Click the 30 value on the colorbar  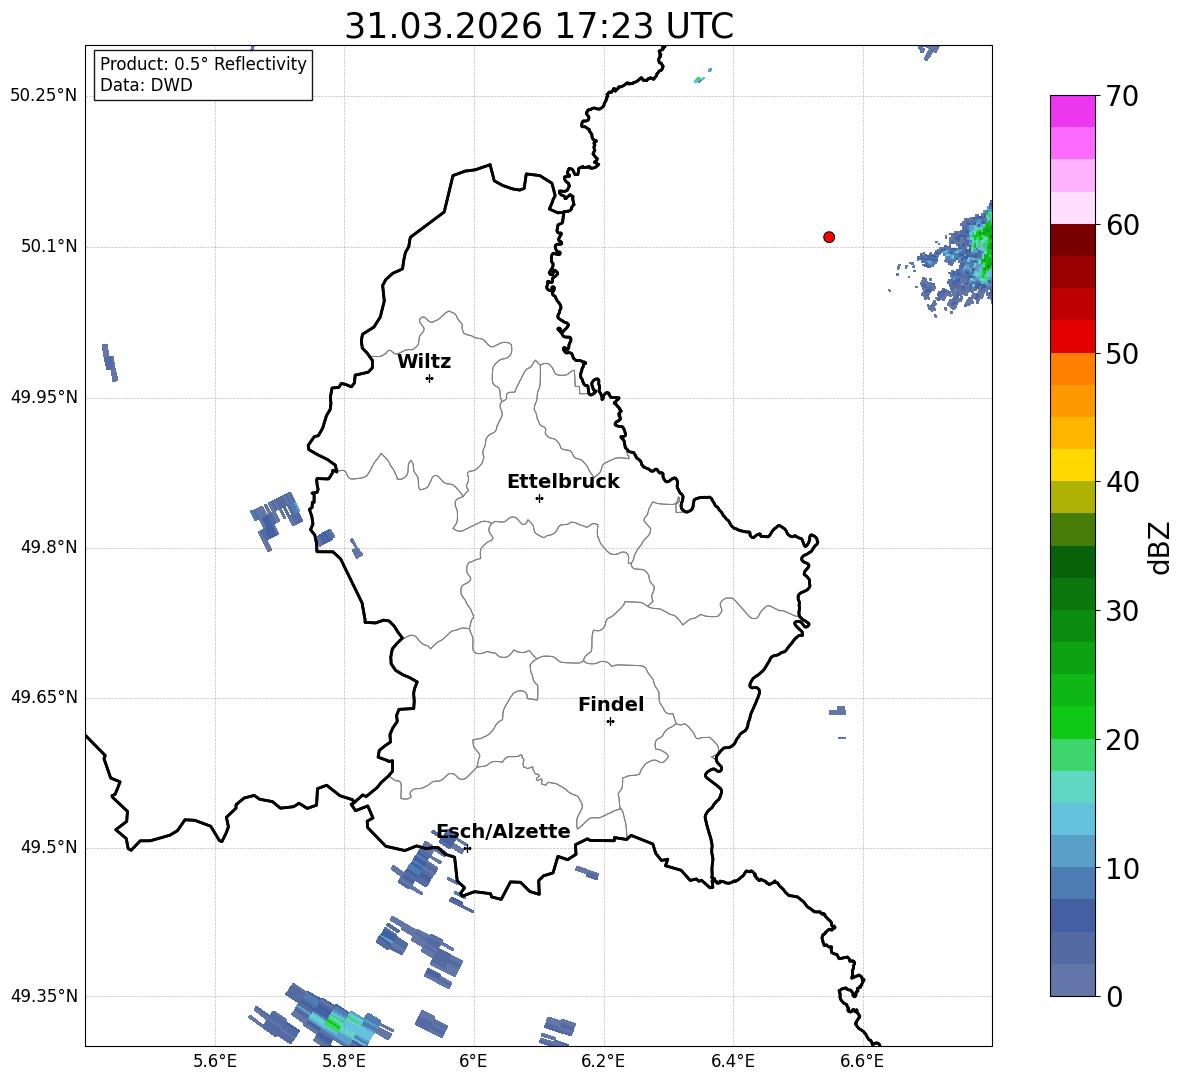[1122, 611]
